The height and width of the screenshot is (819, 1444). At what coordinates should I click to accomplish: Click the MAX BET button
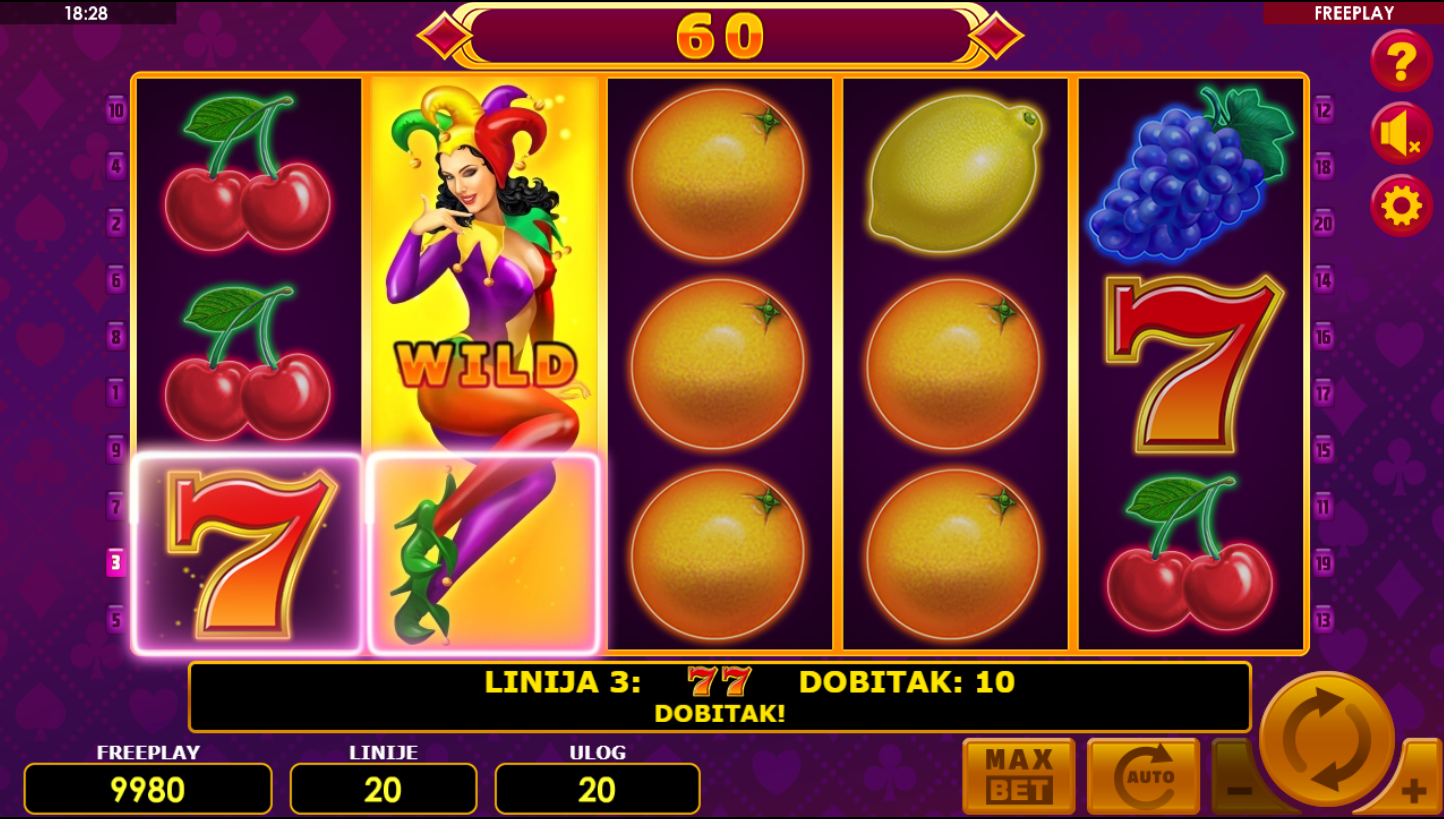tap(1019, 776)
